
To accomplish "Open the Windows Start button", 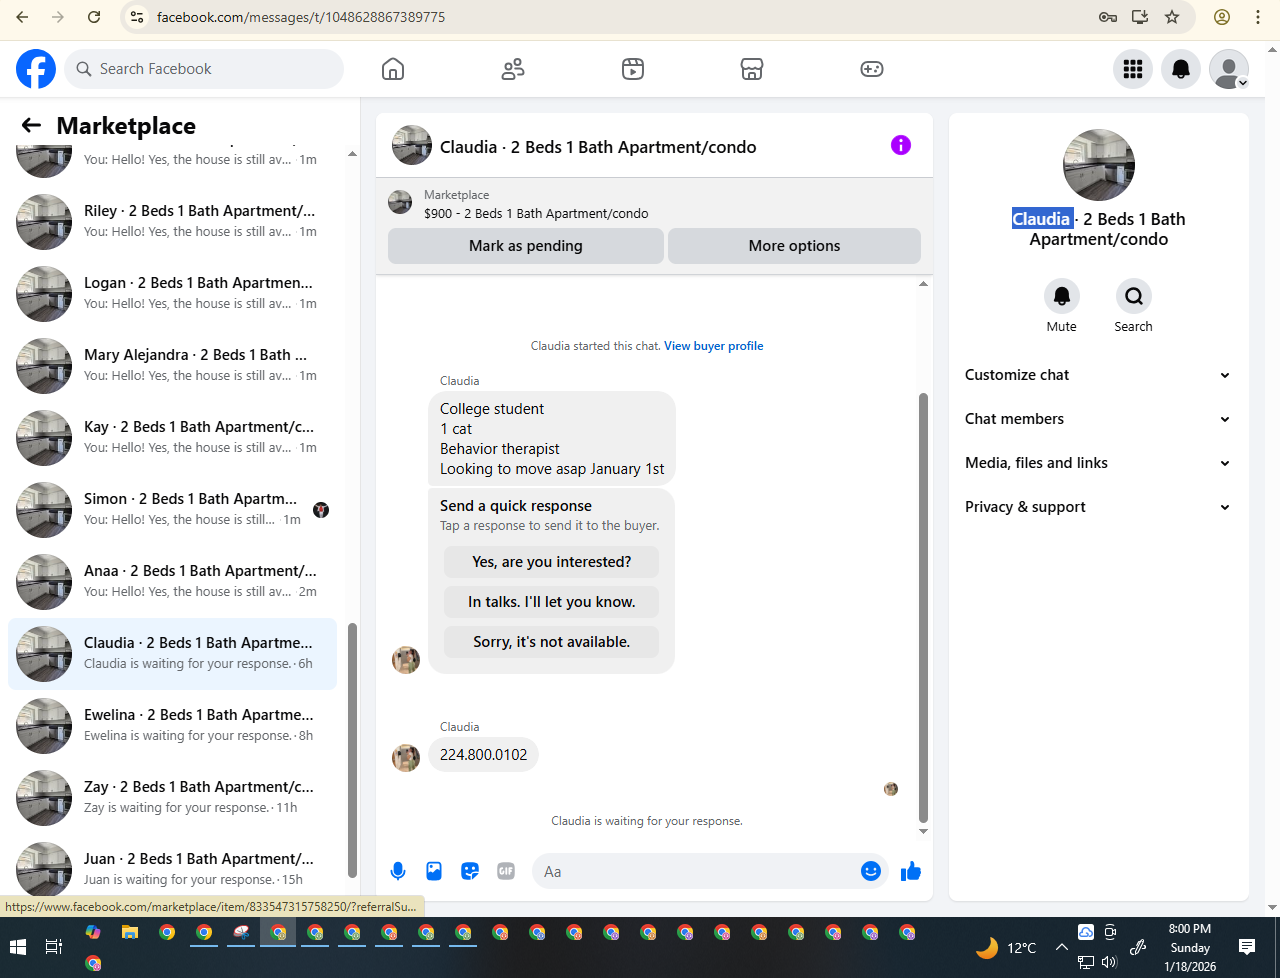I will (x=18, y=947).
